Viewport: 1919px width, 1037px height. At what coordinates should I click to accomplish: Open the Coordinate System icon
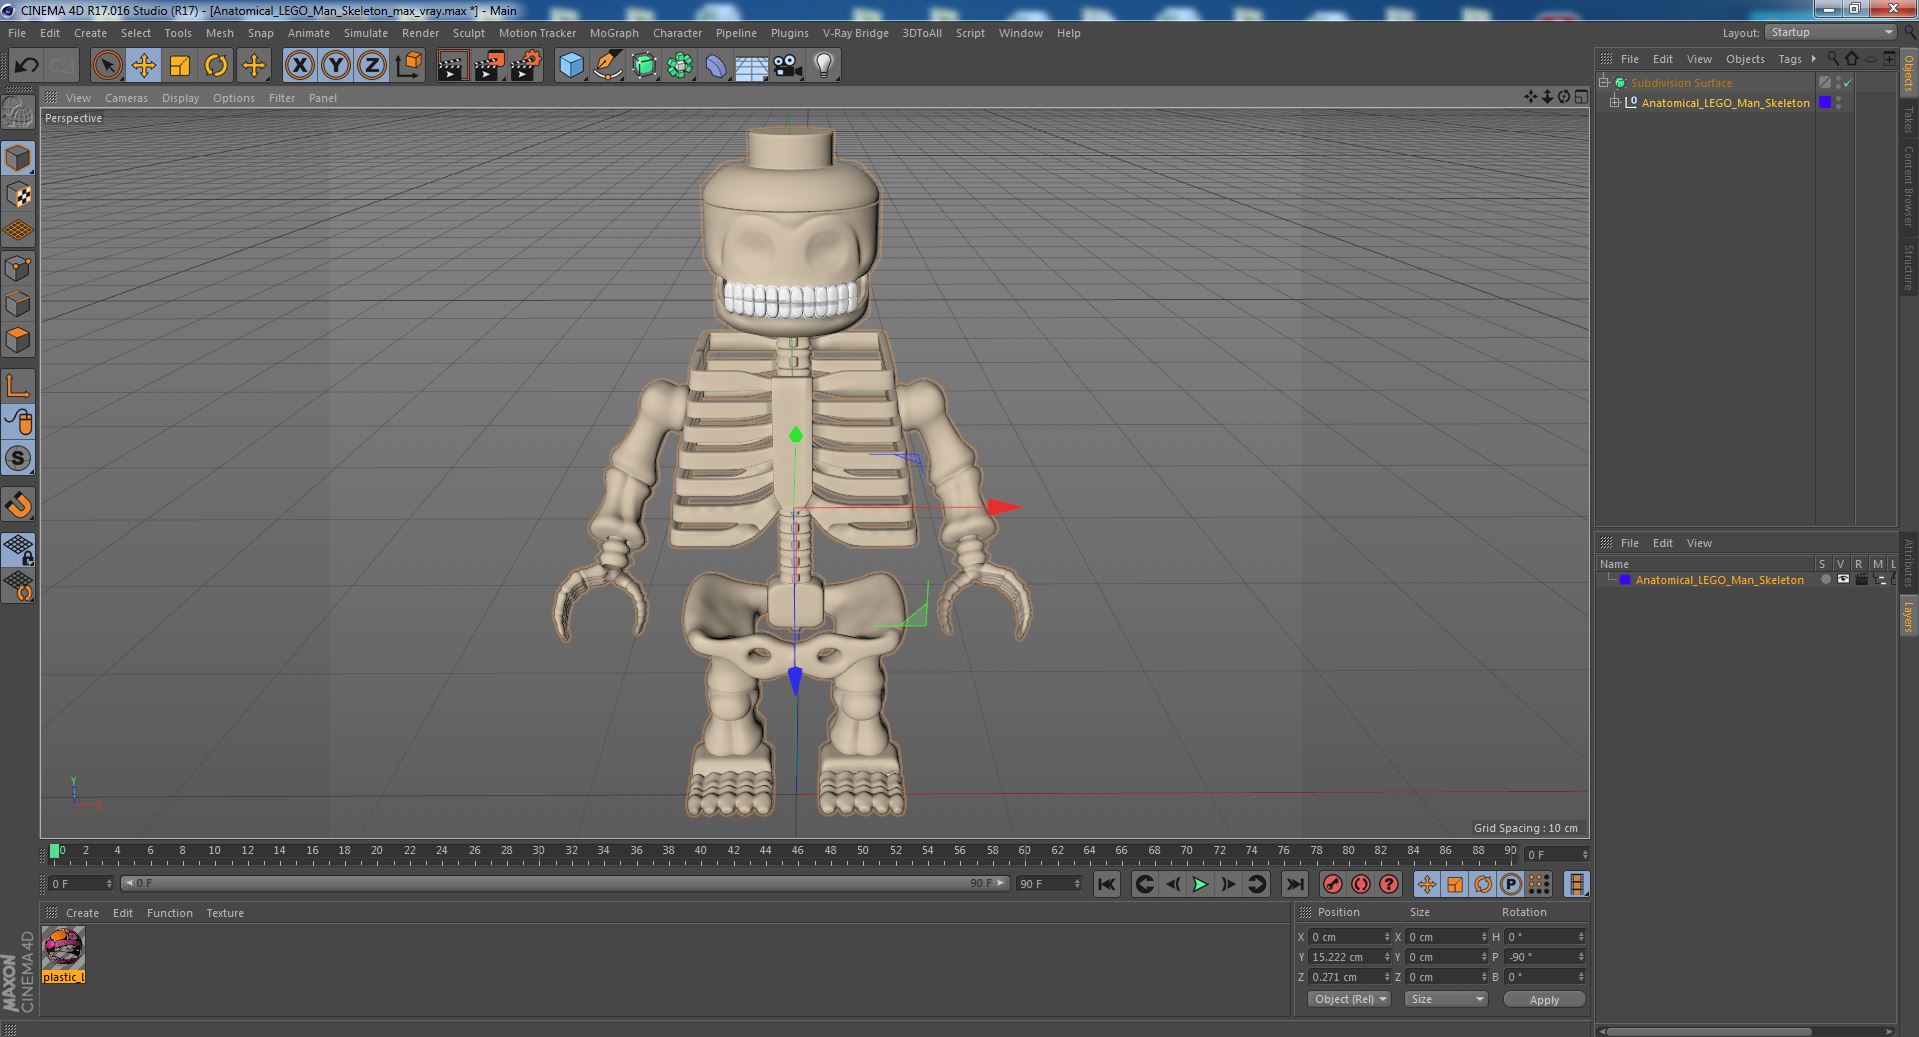[x=408, y=66]
